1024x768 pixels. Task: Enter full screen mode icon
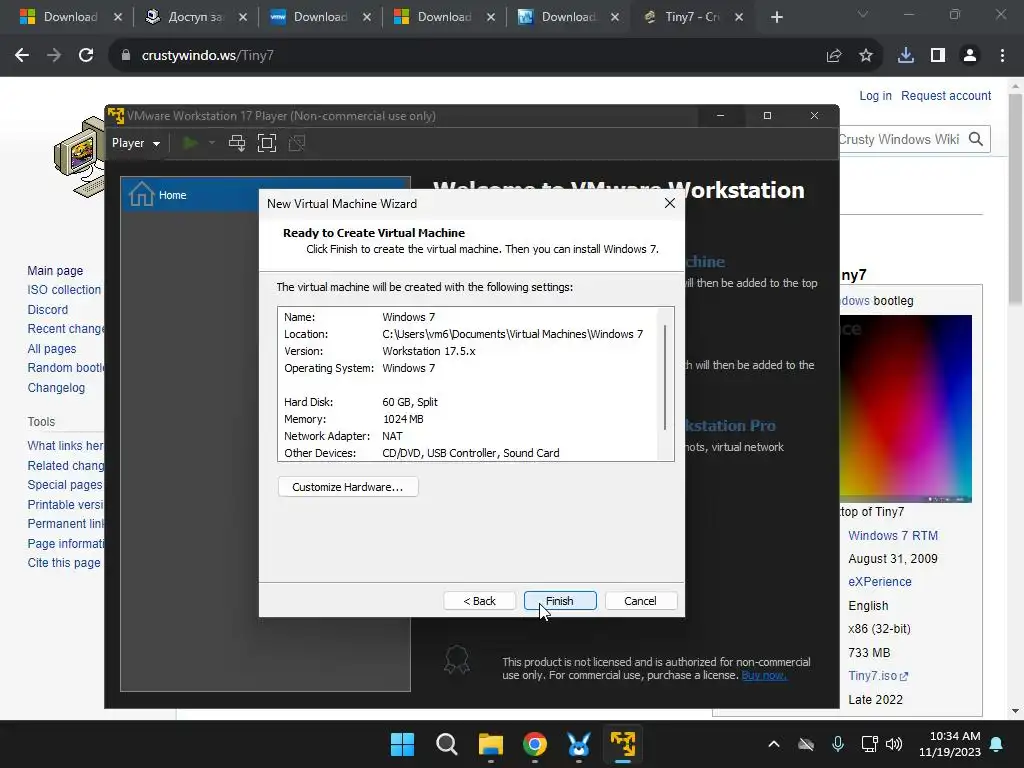(266, 143)
